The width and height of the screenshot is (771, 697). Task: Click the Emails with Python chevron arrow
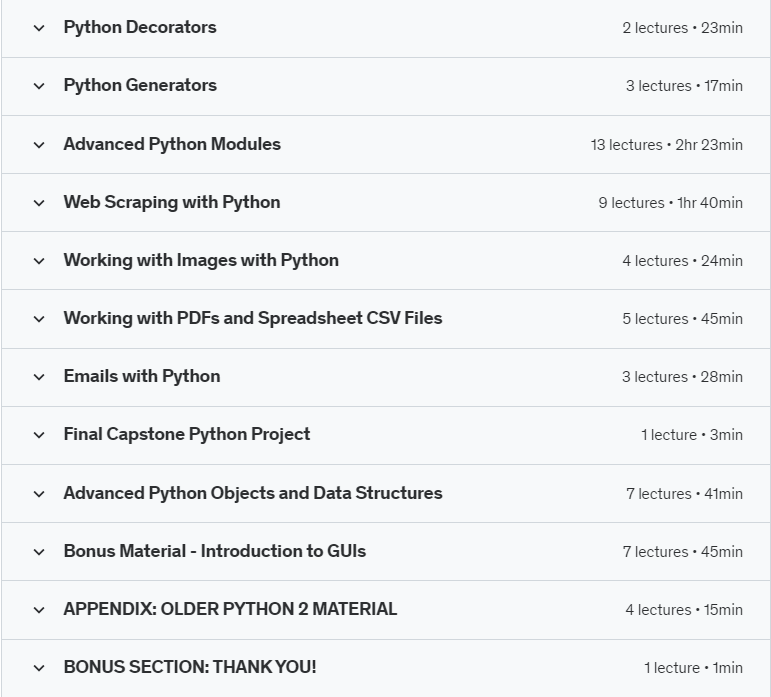coord(39,377)
